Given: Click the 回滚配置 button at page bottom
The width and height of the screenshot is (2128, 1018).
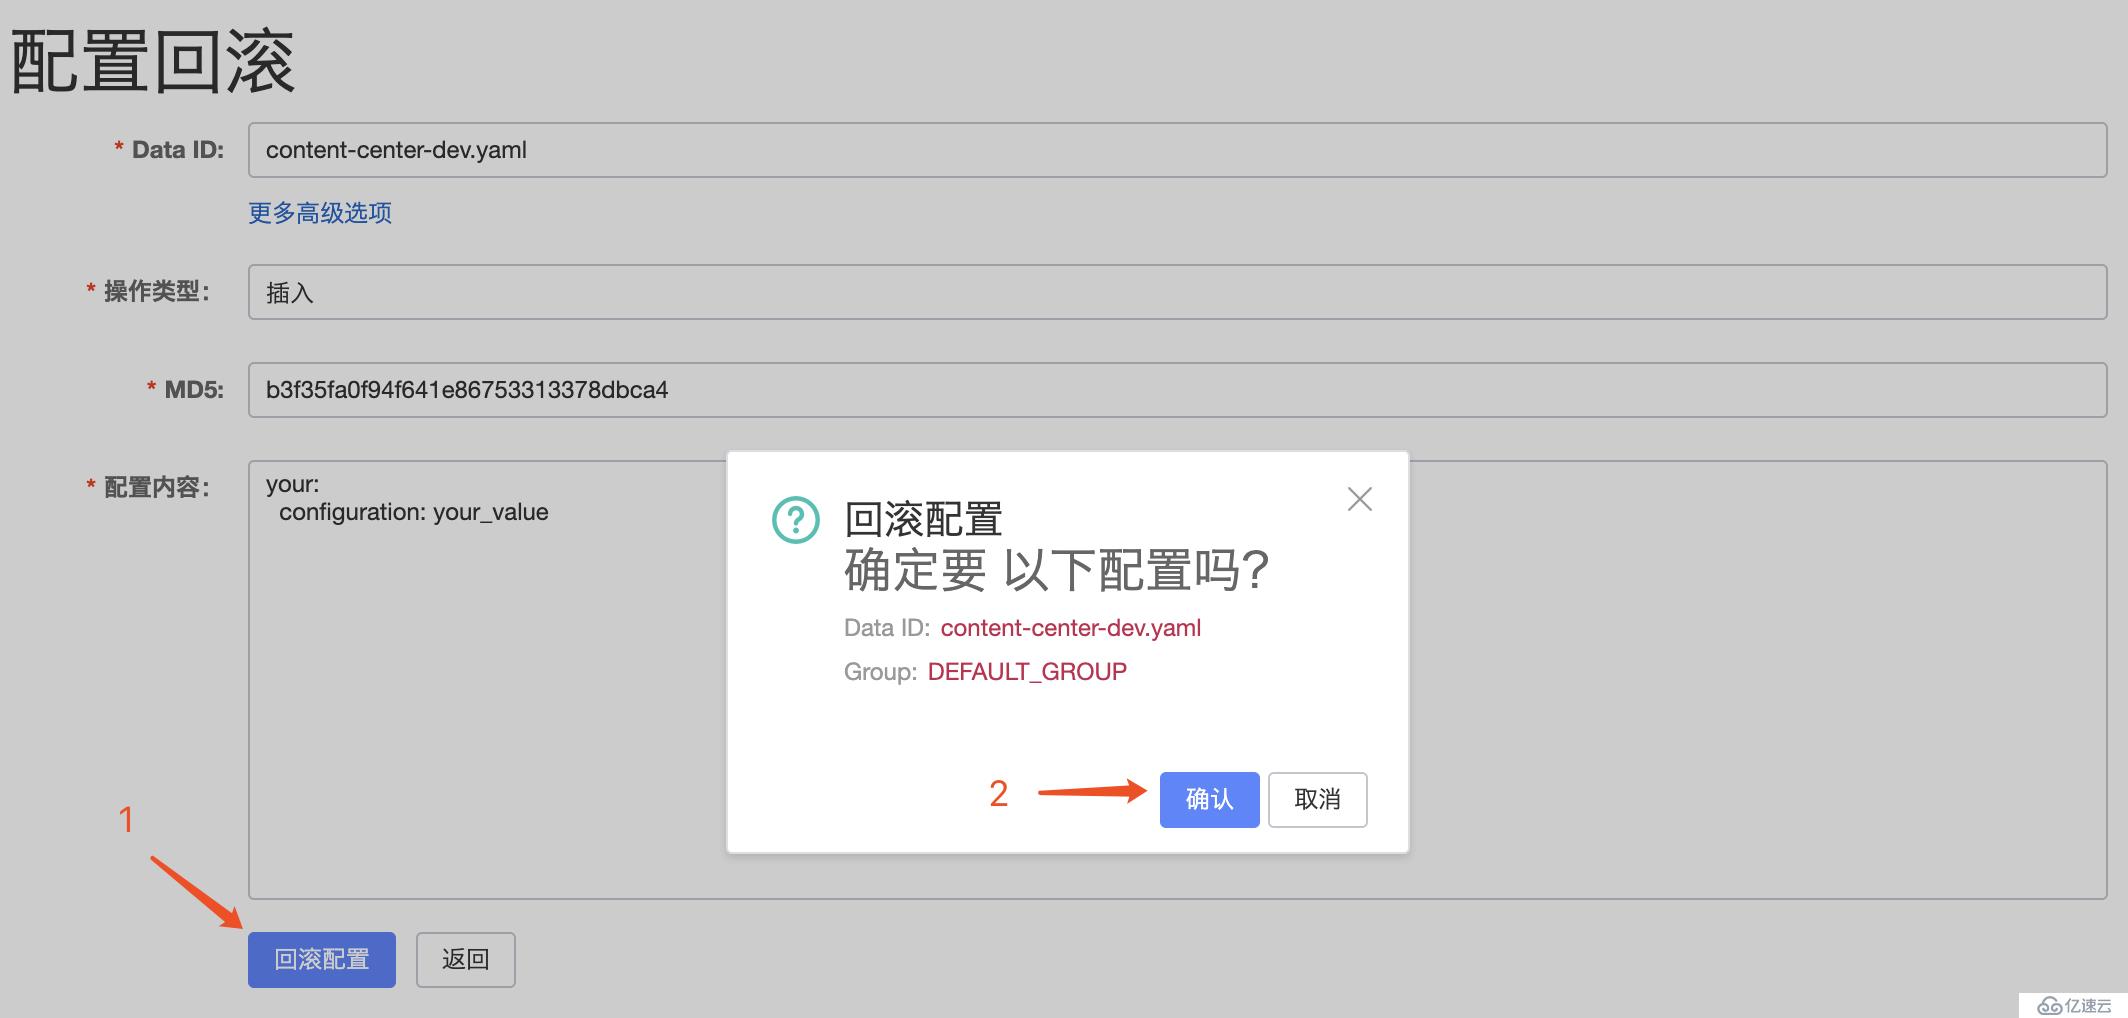Looking at the screenshot, I should (x=322, y=959).
